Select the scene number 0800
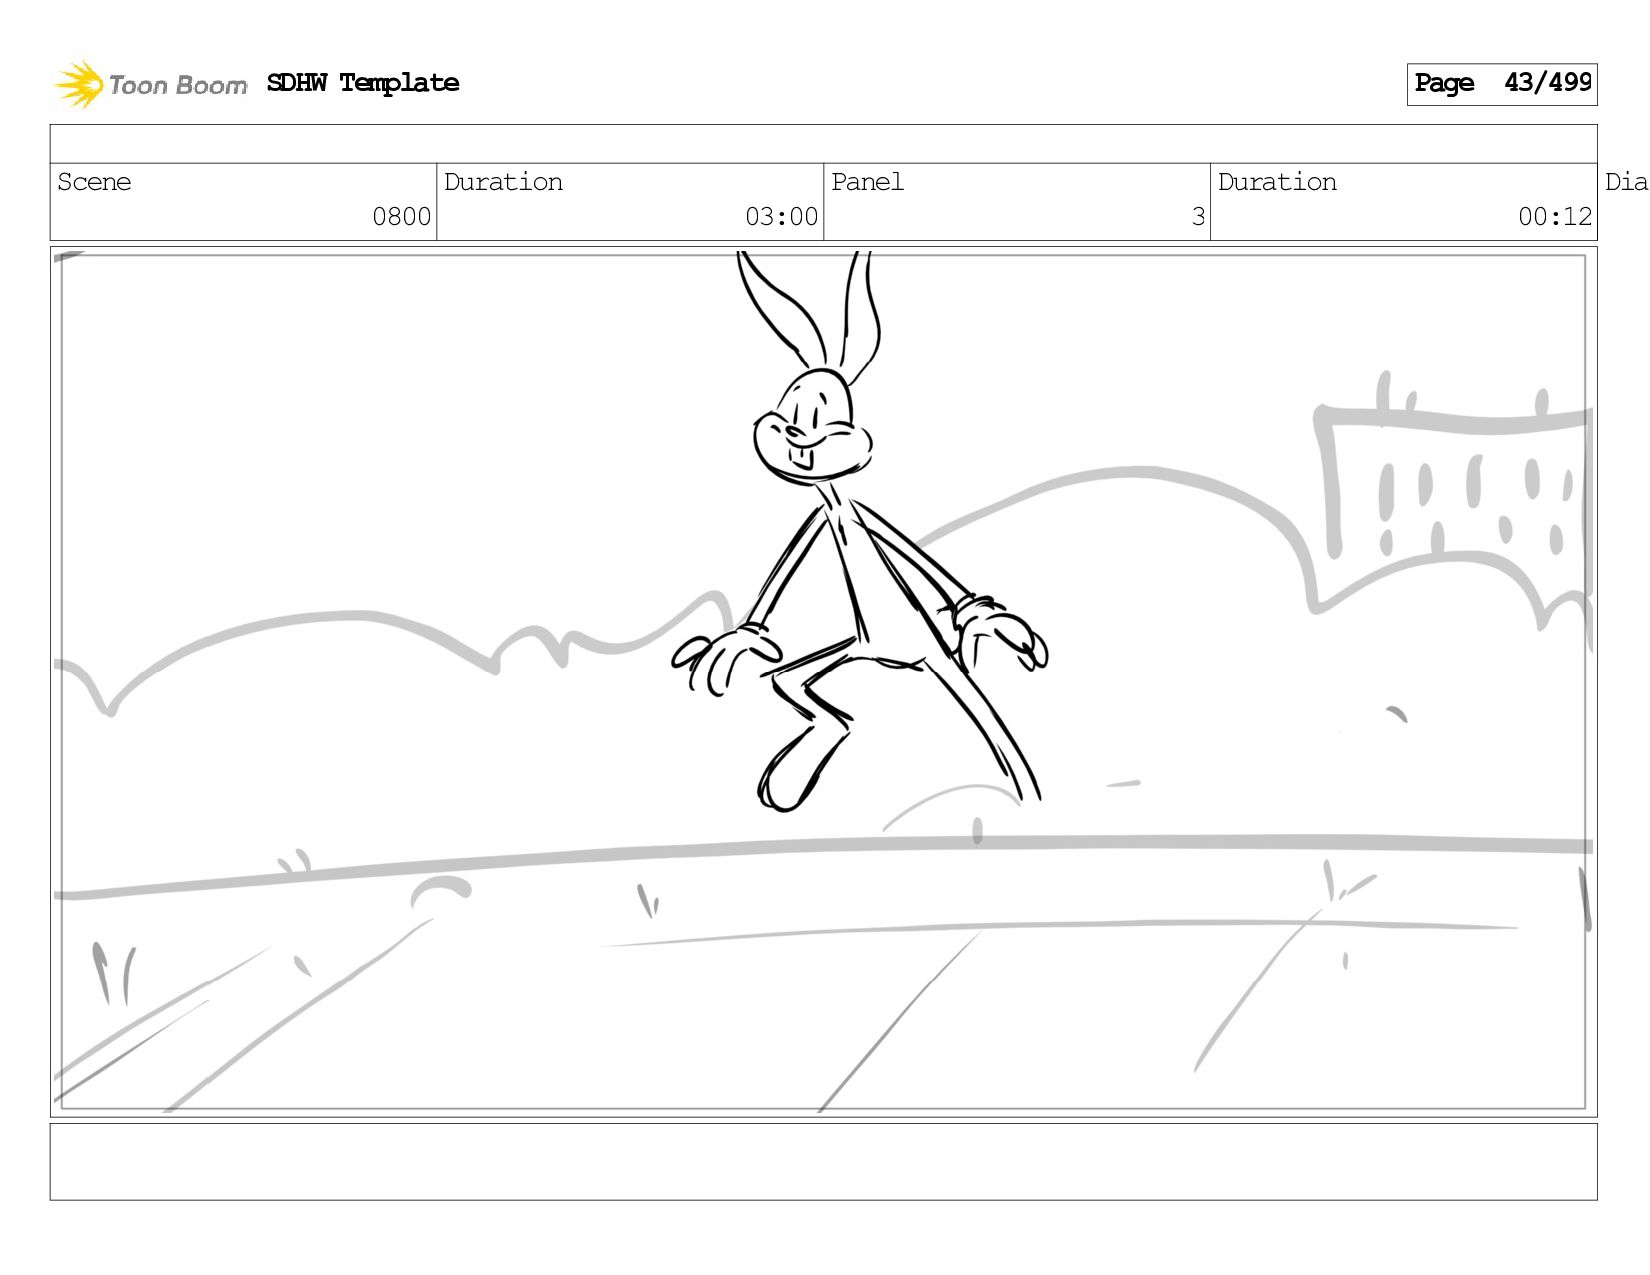1650x1275 pixels. tap(401, 217)
